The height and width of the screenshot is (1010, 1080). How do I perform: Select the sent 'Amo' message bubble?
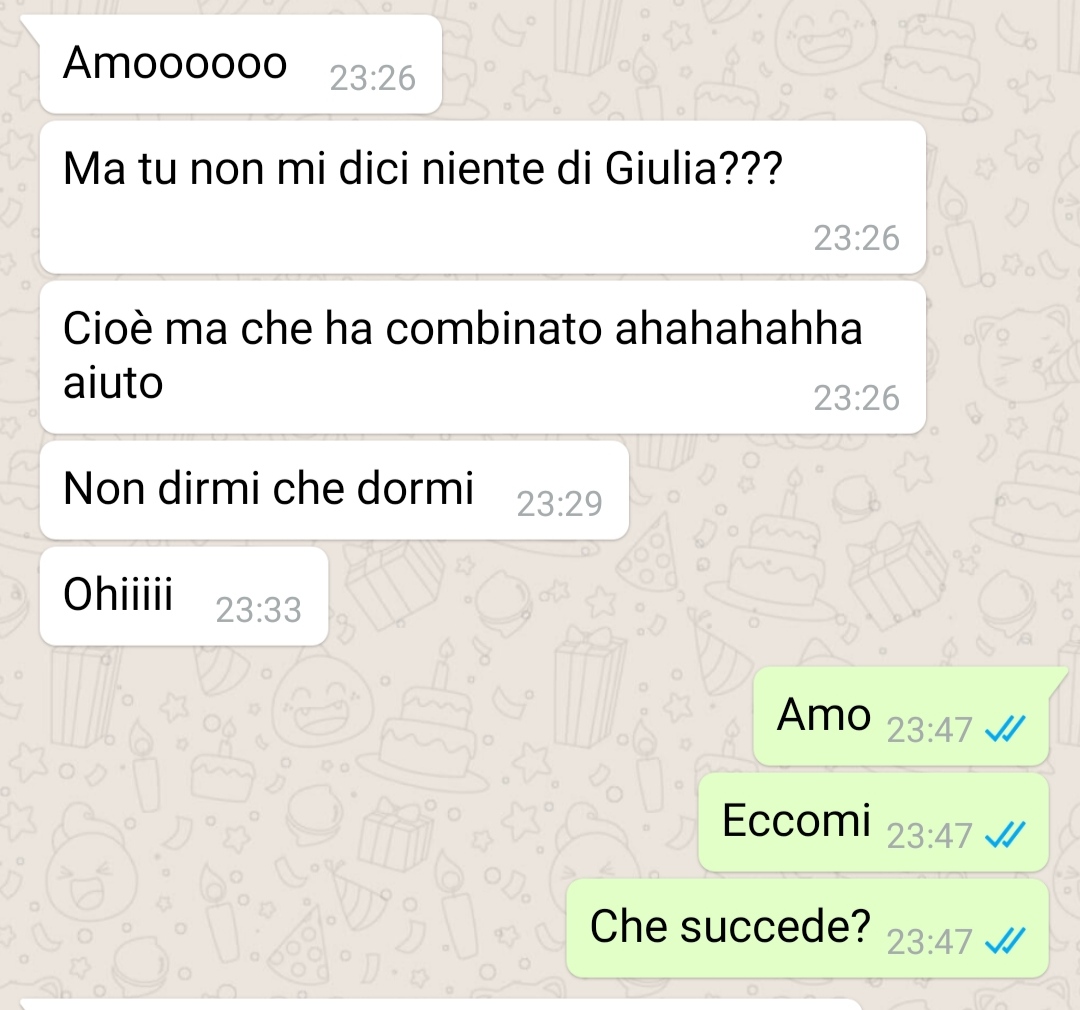[901, 717]
